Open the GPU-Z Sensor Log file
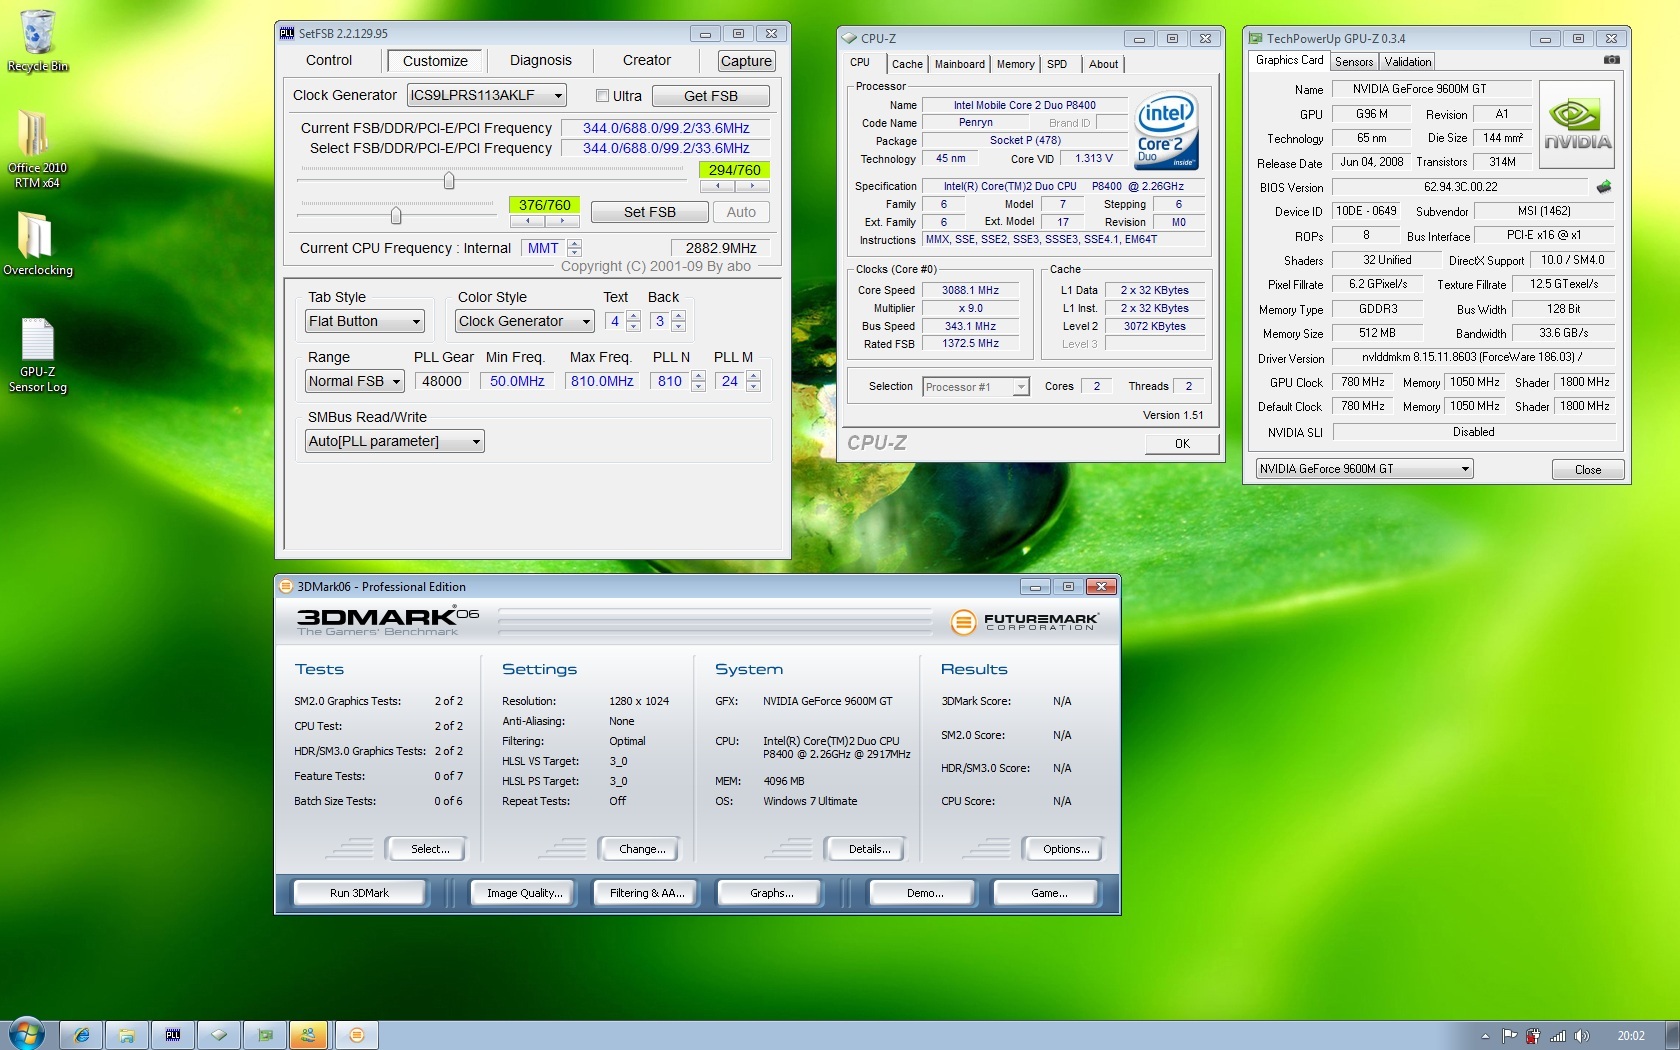The width and height of the screenshot is (1680, 1050). tap(38, 356)
